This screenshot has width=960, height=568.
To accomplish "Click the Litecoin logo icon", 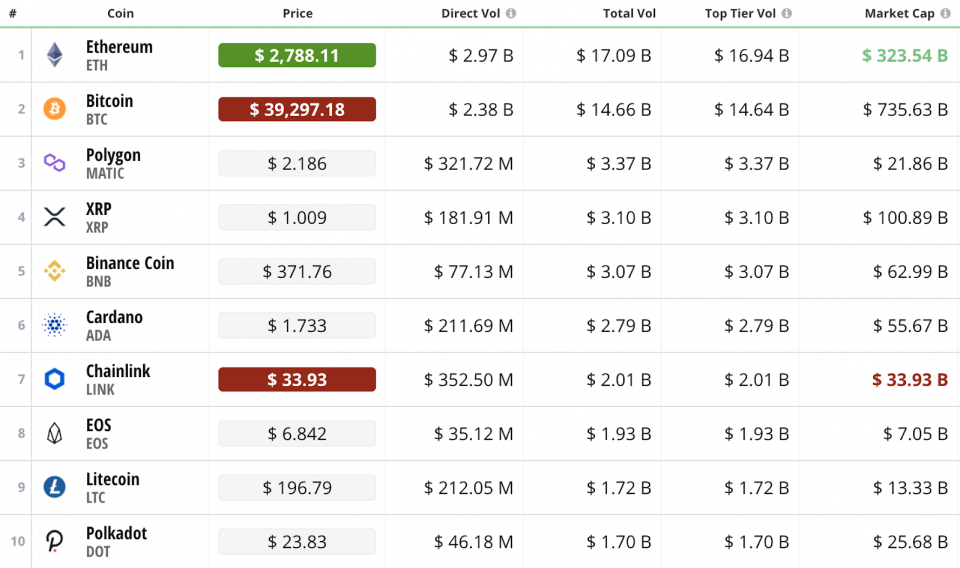I will [54, 487].
